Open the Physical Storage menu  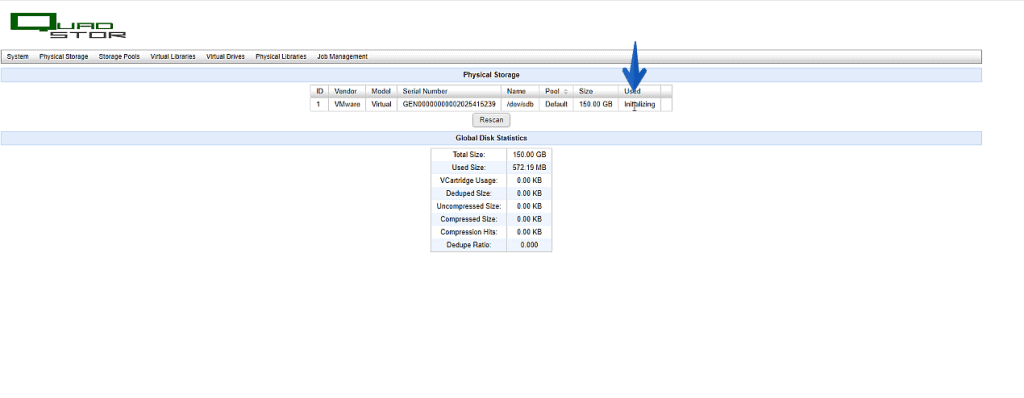coord(63,57)
